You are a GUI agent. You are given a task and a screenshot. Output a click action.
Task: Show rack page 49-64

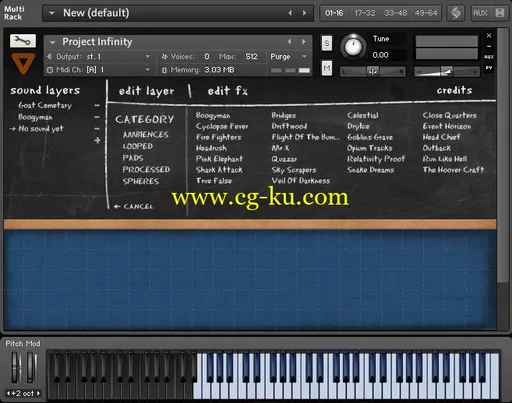point(426,13)
